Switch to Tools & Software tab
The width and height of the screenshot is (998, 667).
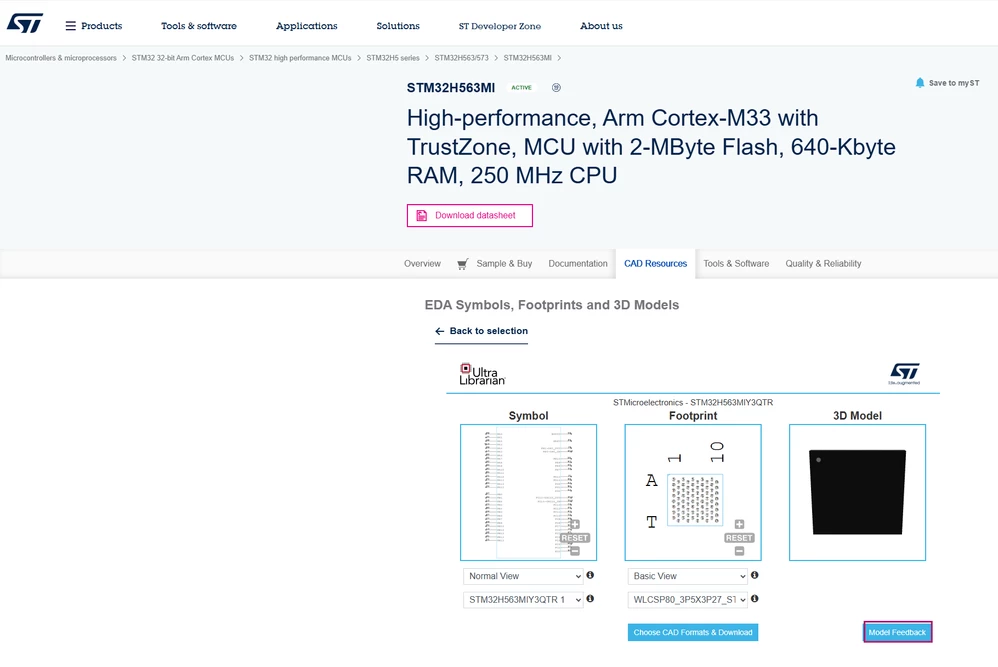[x=736, y=263]
